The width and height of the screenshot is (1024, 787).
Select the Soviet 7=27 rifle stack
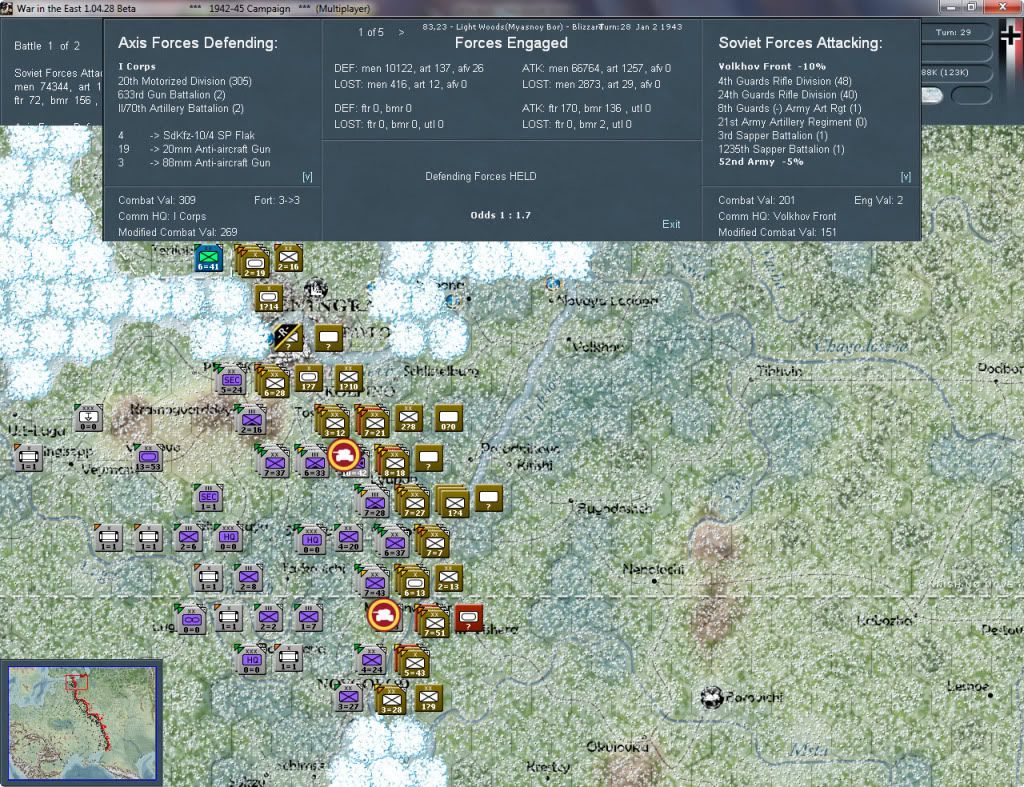pos(413,502)
